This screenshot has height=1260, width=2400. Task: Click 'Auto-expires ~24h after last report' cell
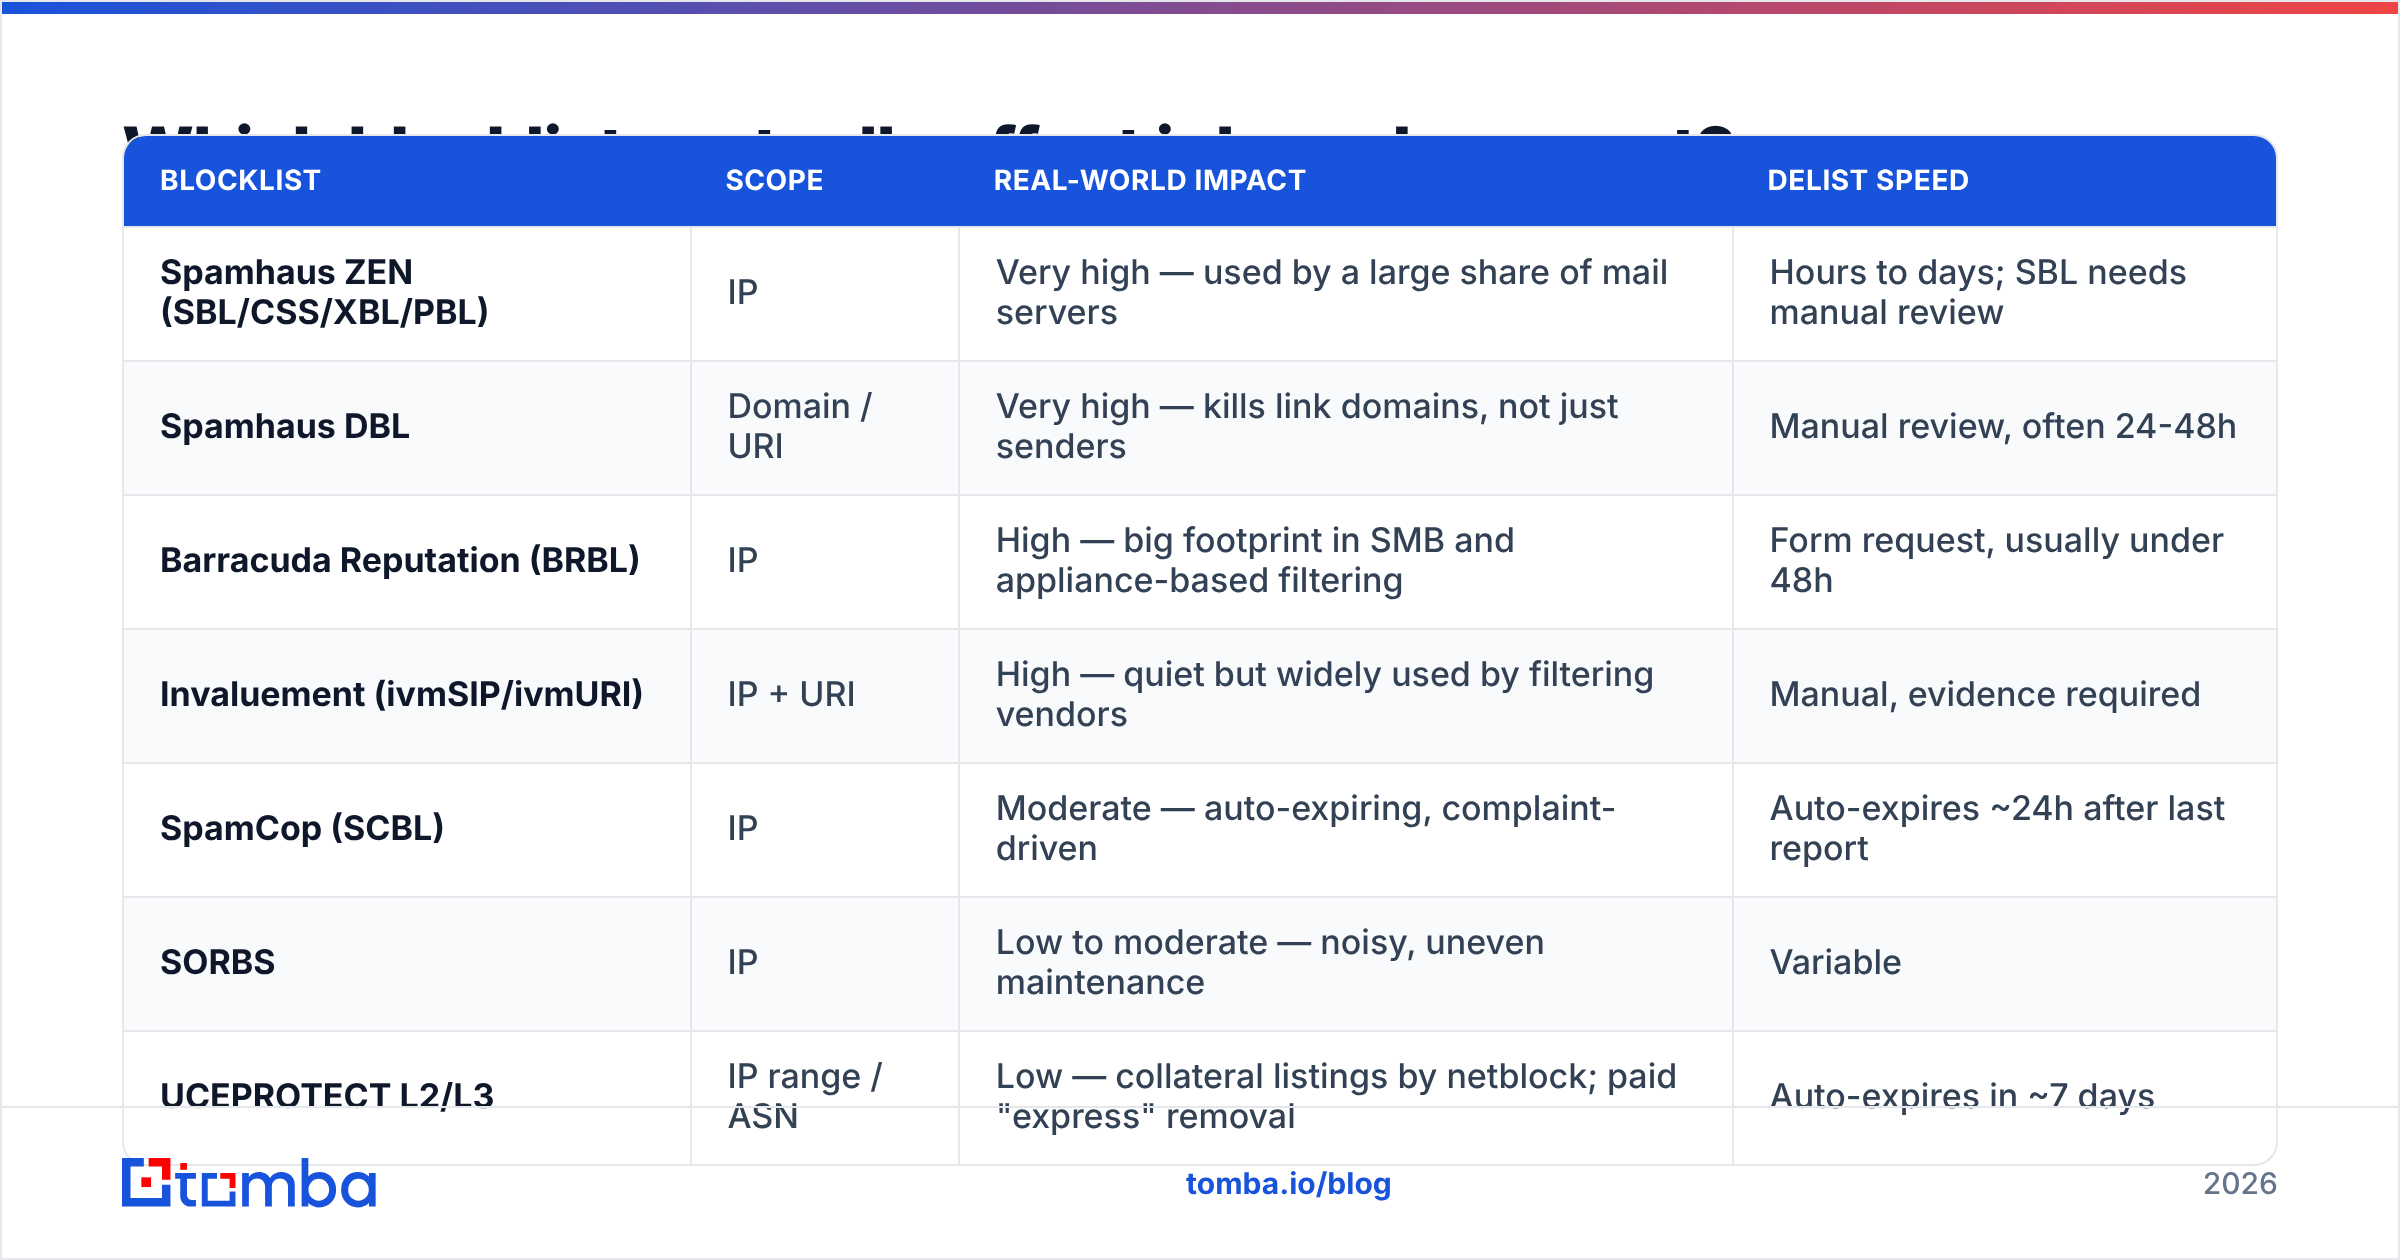point(2005,829)
